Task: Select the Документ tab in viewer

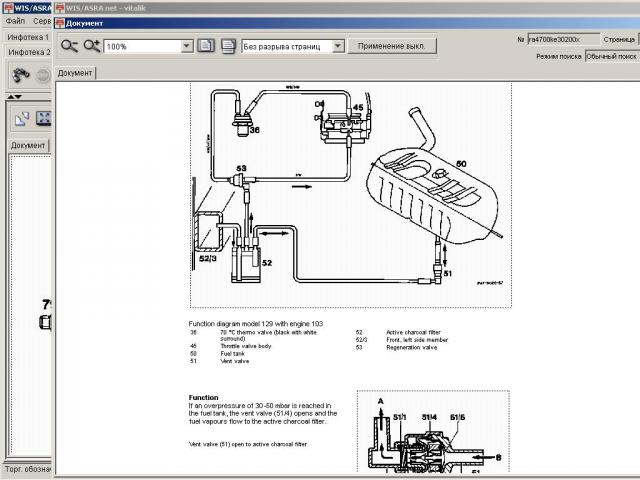Action: click(75, 73)
